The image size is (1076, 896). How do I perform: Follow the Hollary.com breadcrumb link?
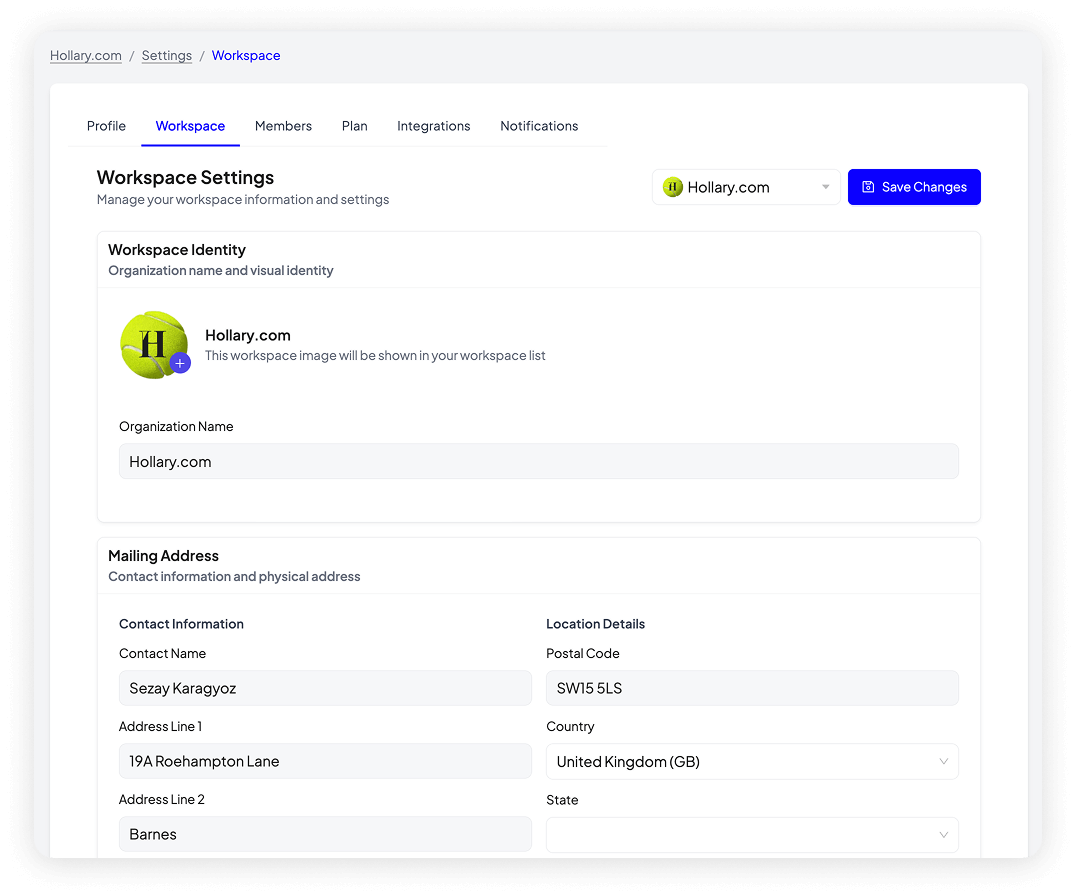[x=86, y=56]
